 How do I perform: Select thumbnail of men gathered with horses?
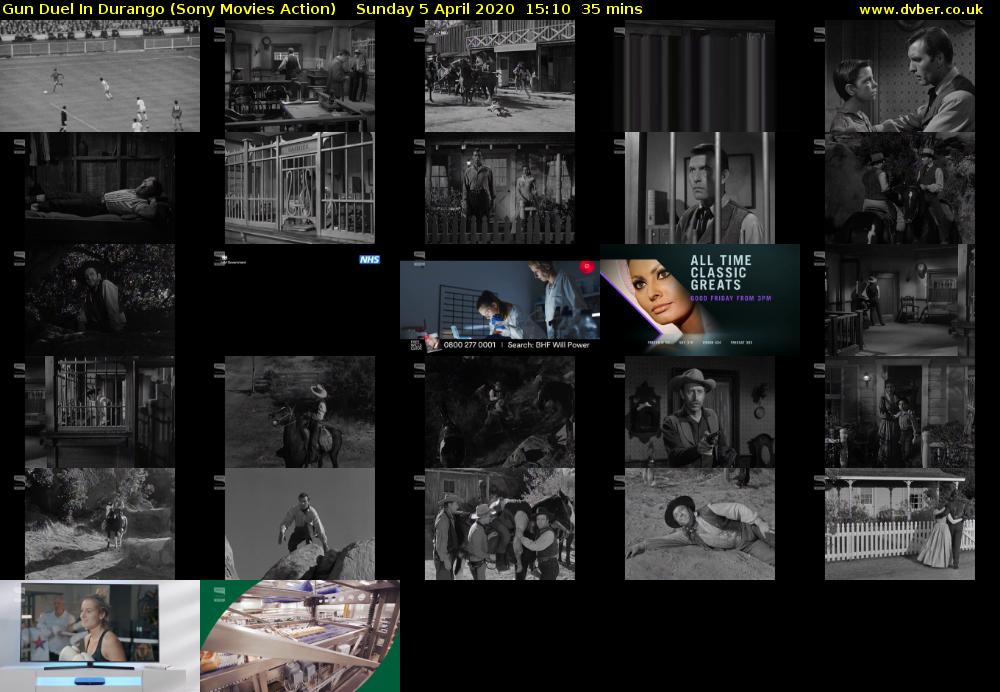point(500,524)
